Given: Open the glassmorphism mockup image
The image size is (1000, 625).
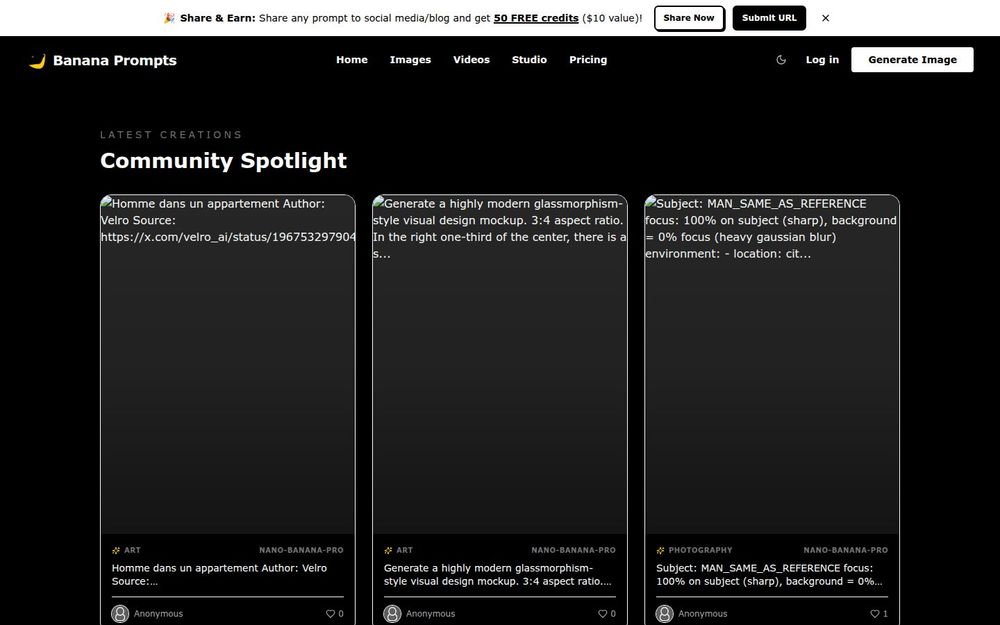Looking at the screenshot, I should [x=500, y=364].
